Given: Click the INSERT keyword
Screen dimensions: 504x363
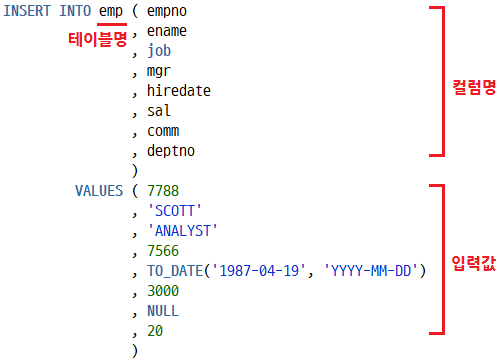Looking at the screenshot, I should [x=27, y=11].
